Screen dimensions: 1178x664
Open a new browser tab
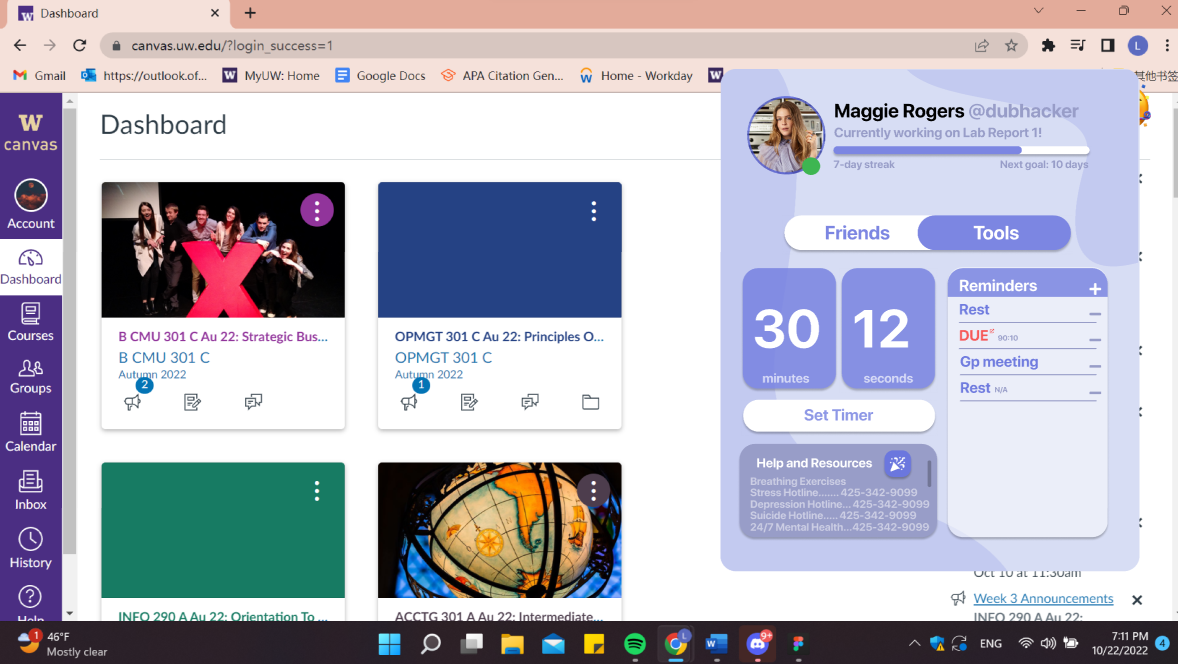point(250,13)
